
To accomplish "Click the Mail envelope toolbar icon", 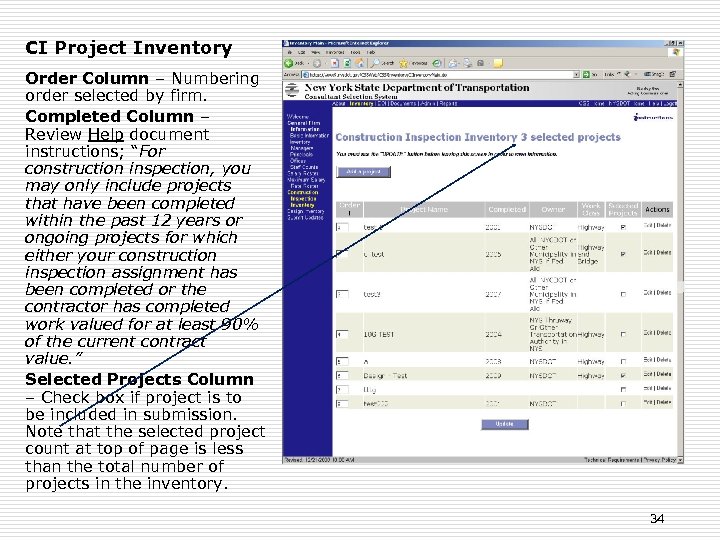I will pyautogui.click(x=452, y=63).
